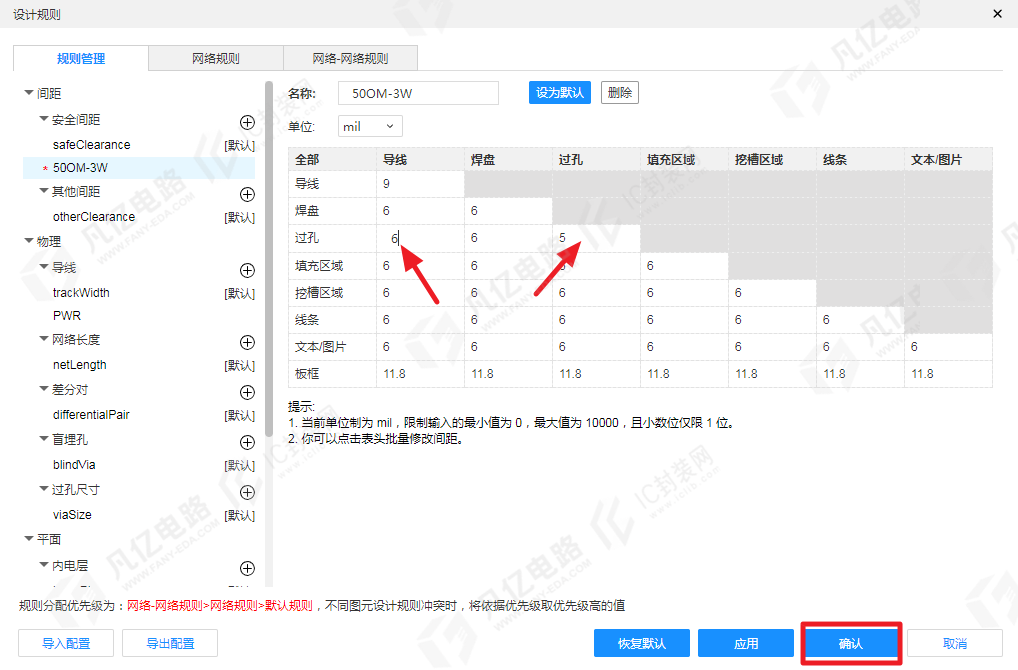Select the netLength rule
The image size is (1018, 670).
click(79, 365)
